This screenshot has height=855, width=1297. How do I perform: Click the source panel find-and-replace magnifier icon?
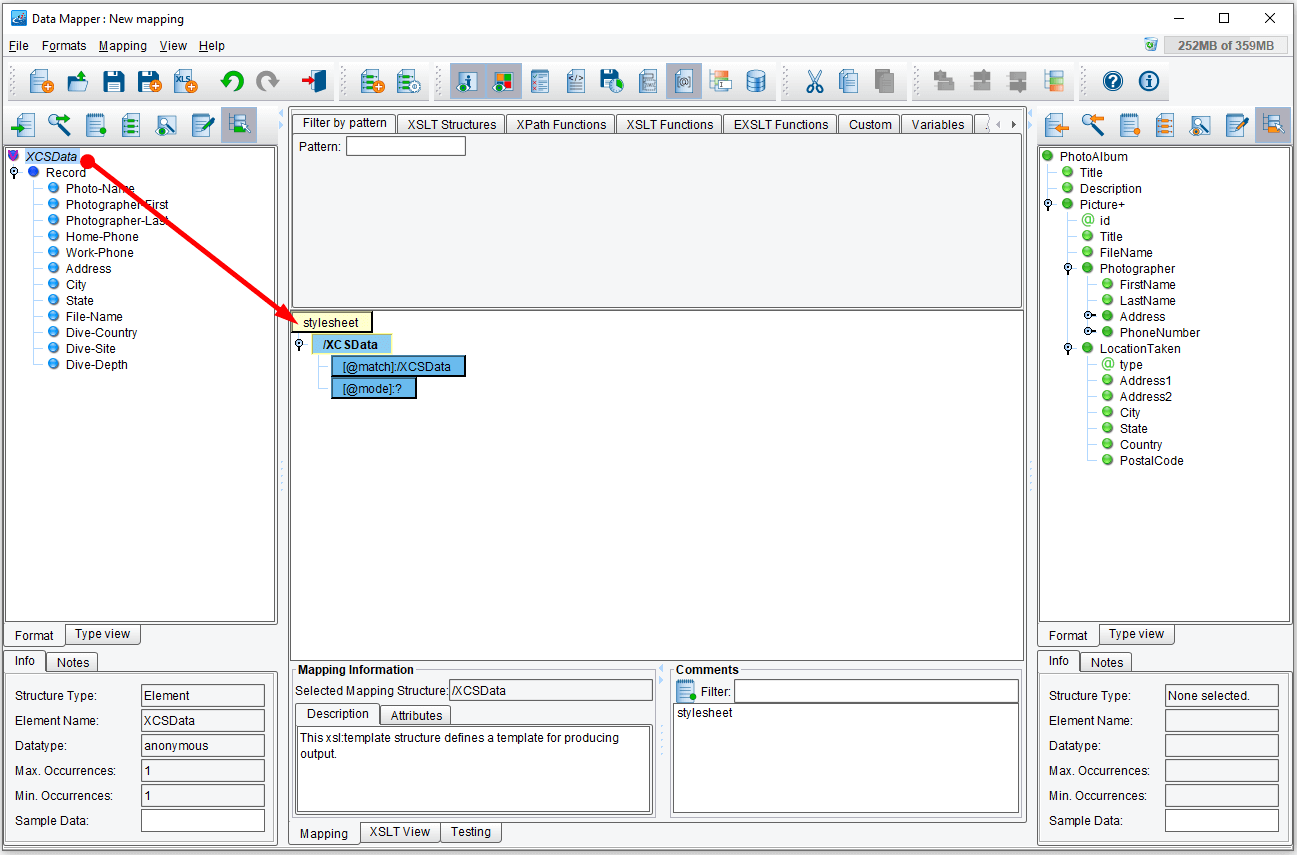coord(59,125)
